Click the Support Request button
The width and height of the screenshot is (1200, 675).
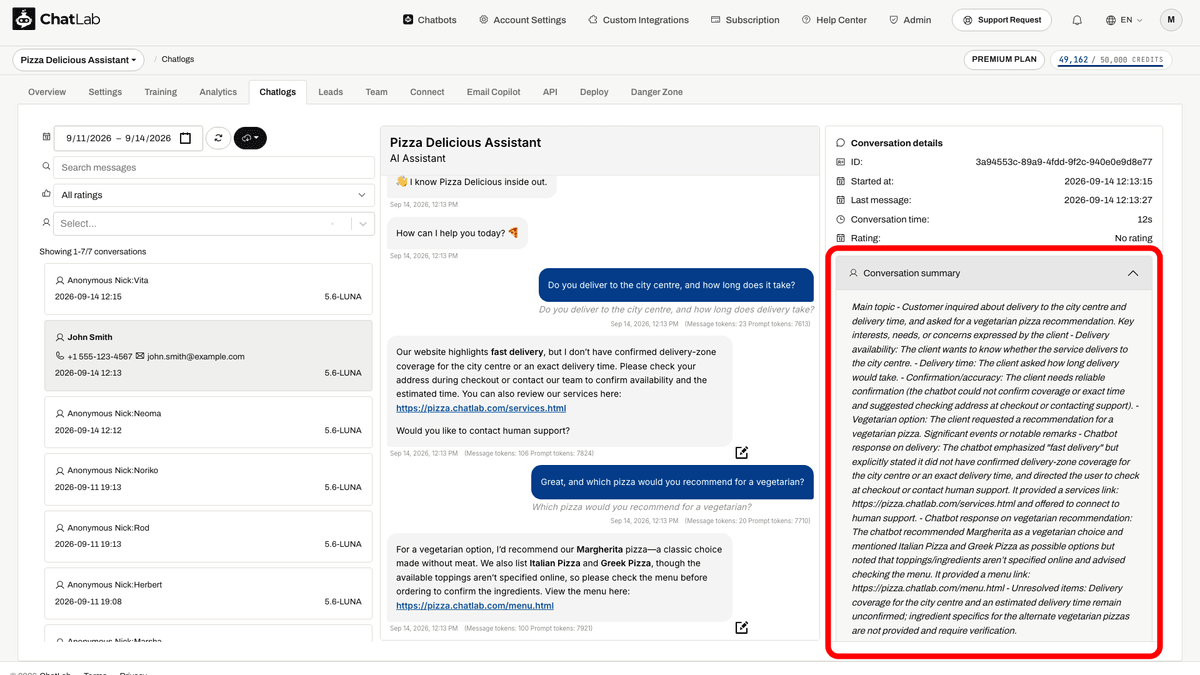coord(1003,20)
